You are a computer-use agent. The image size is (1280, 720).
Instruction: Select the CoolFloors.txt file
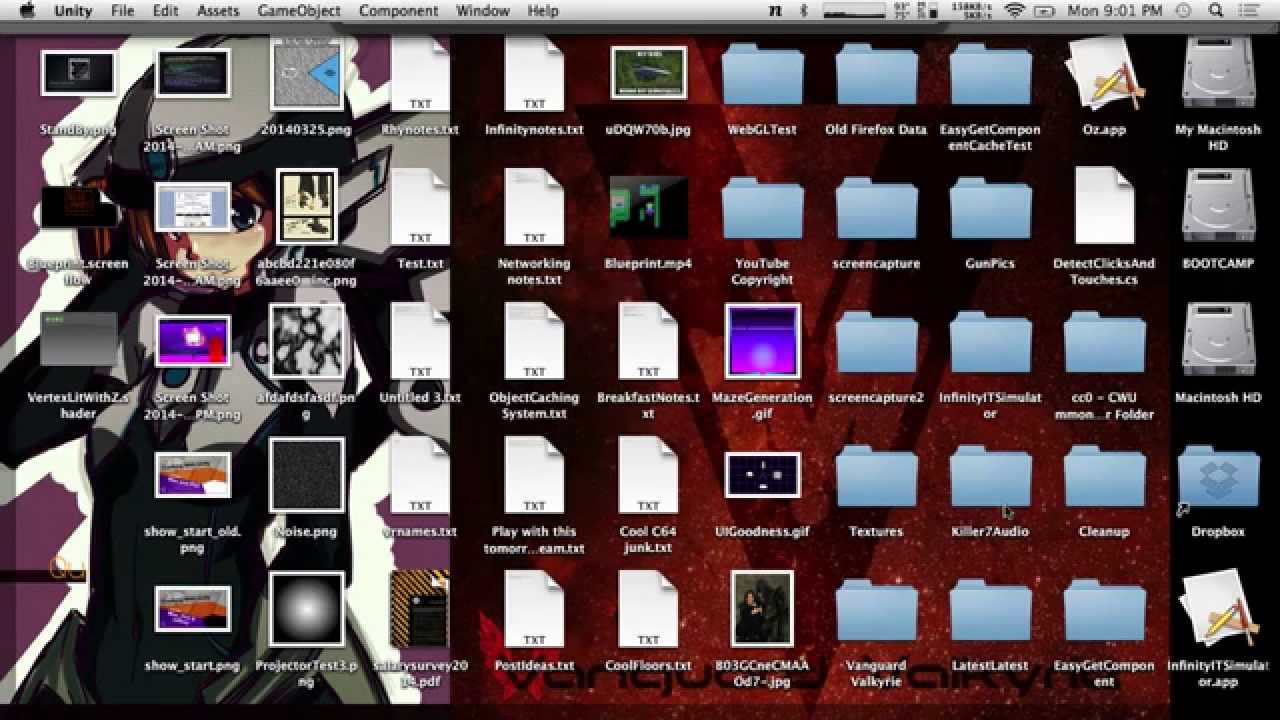(x=648, y=611)
